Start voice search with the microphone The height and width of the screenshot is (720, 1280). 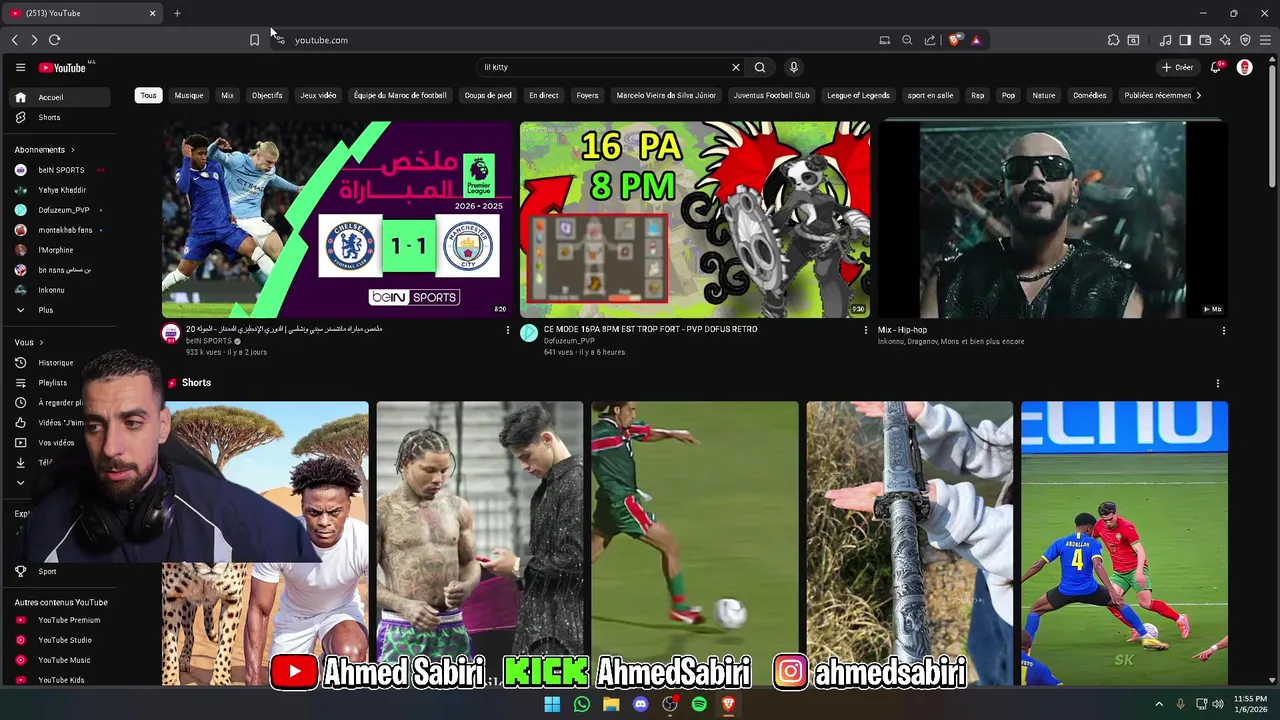pyautogui.click(x=794, y=67)
